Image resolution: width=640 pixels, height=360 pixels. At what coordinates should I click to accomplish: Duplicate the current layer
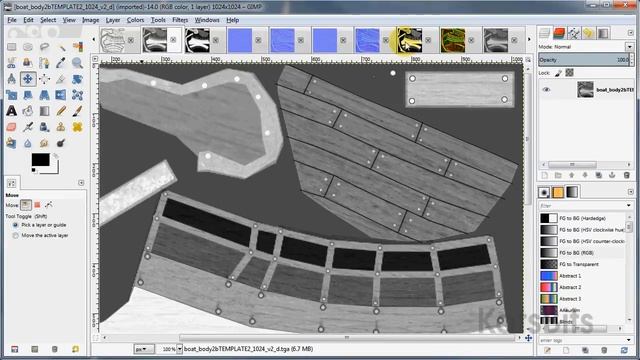coord(598,175)
